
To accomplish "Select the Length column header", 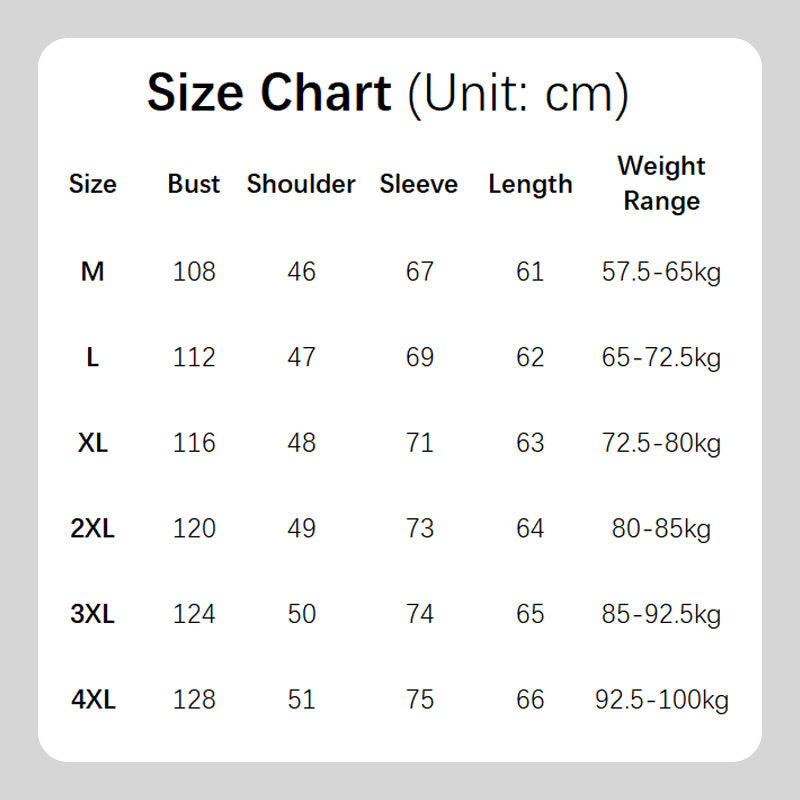I will 530,184.
